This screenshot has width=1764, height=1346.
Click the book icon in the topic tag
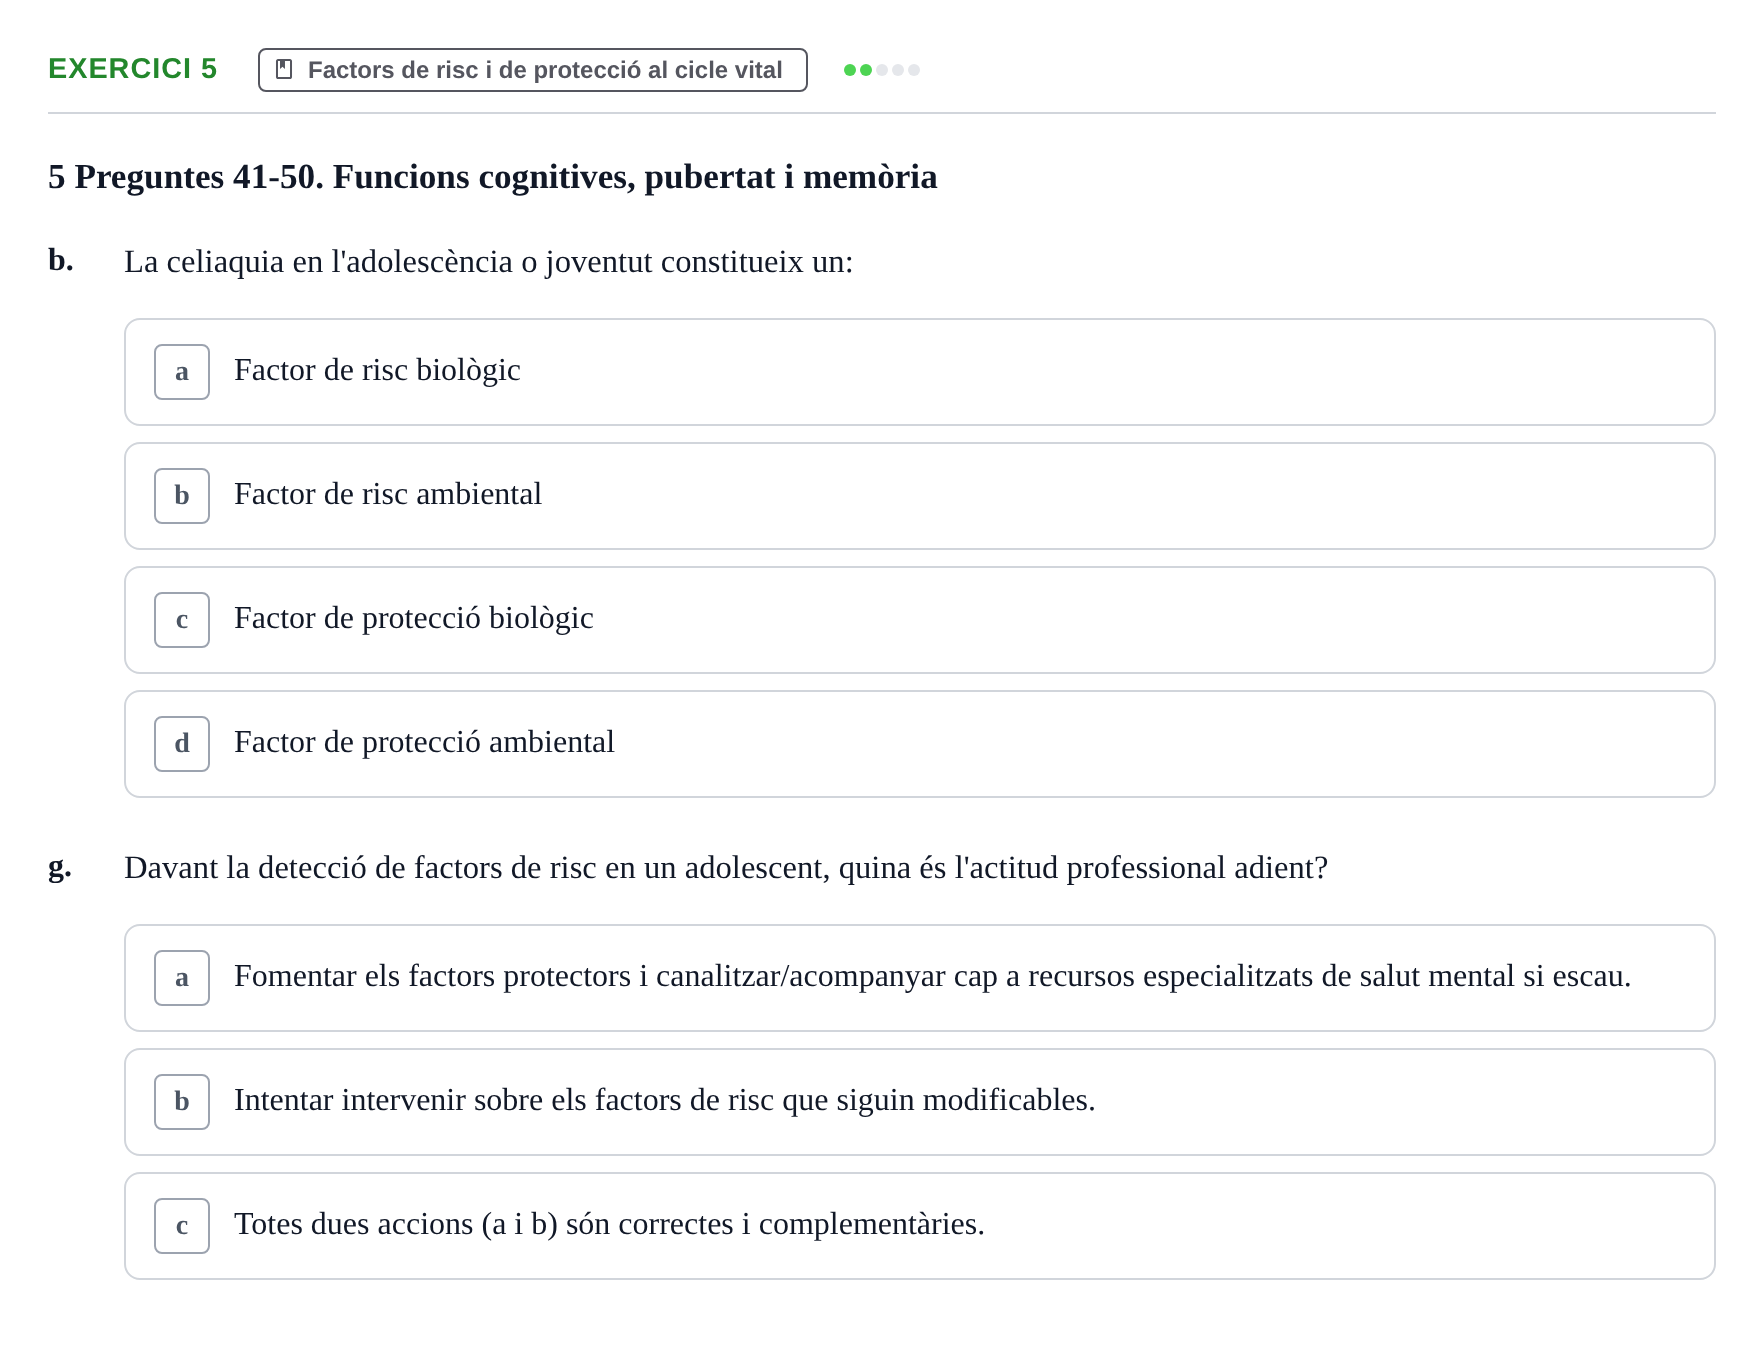pyautogui.click(x=284, y=69)
